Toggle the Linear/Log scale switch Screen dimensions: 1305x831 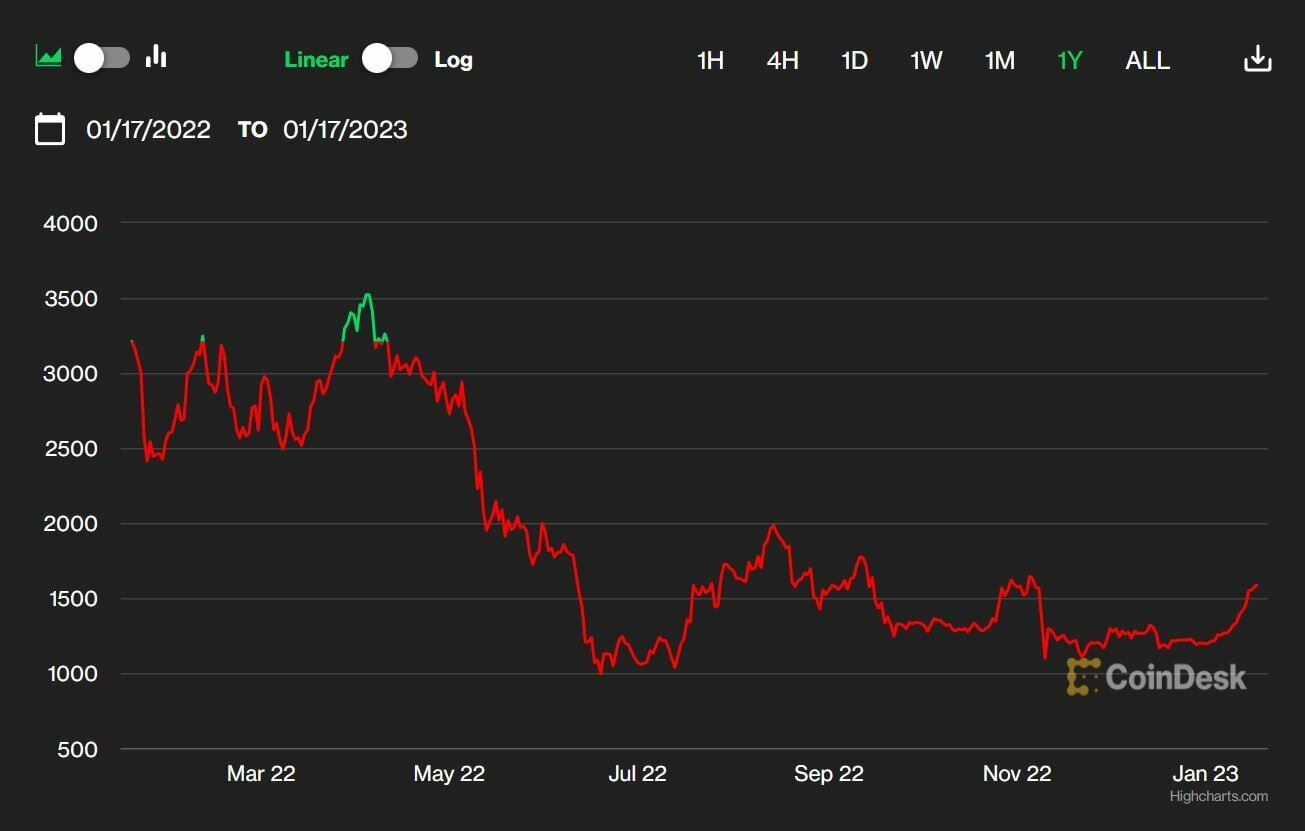tap(390, 58)
